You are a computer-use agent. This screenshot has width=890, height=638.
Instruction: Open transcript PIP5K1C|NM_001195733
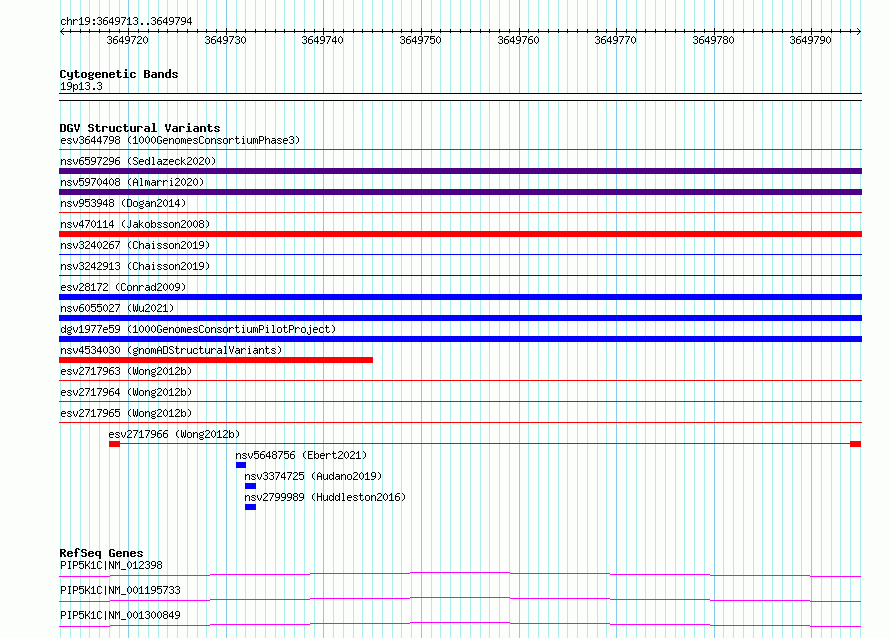(x=120, y=590)
